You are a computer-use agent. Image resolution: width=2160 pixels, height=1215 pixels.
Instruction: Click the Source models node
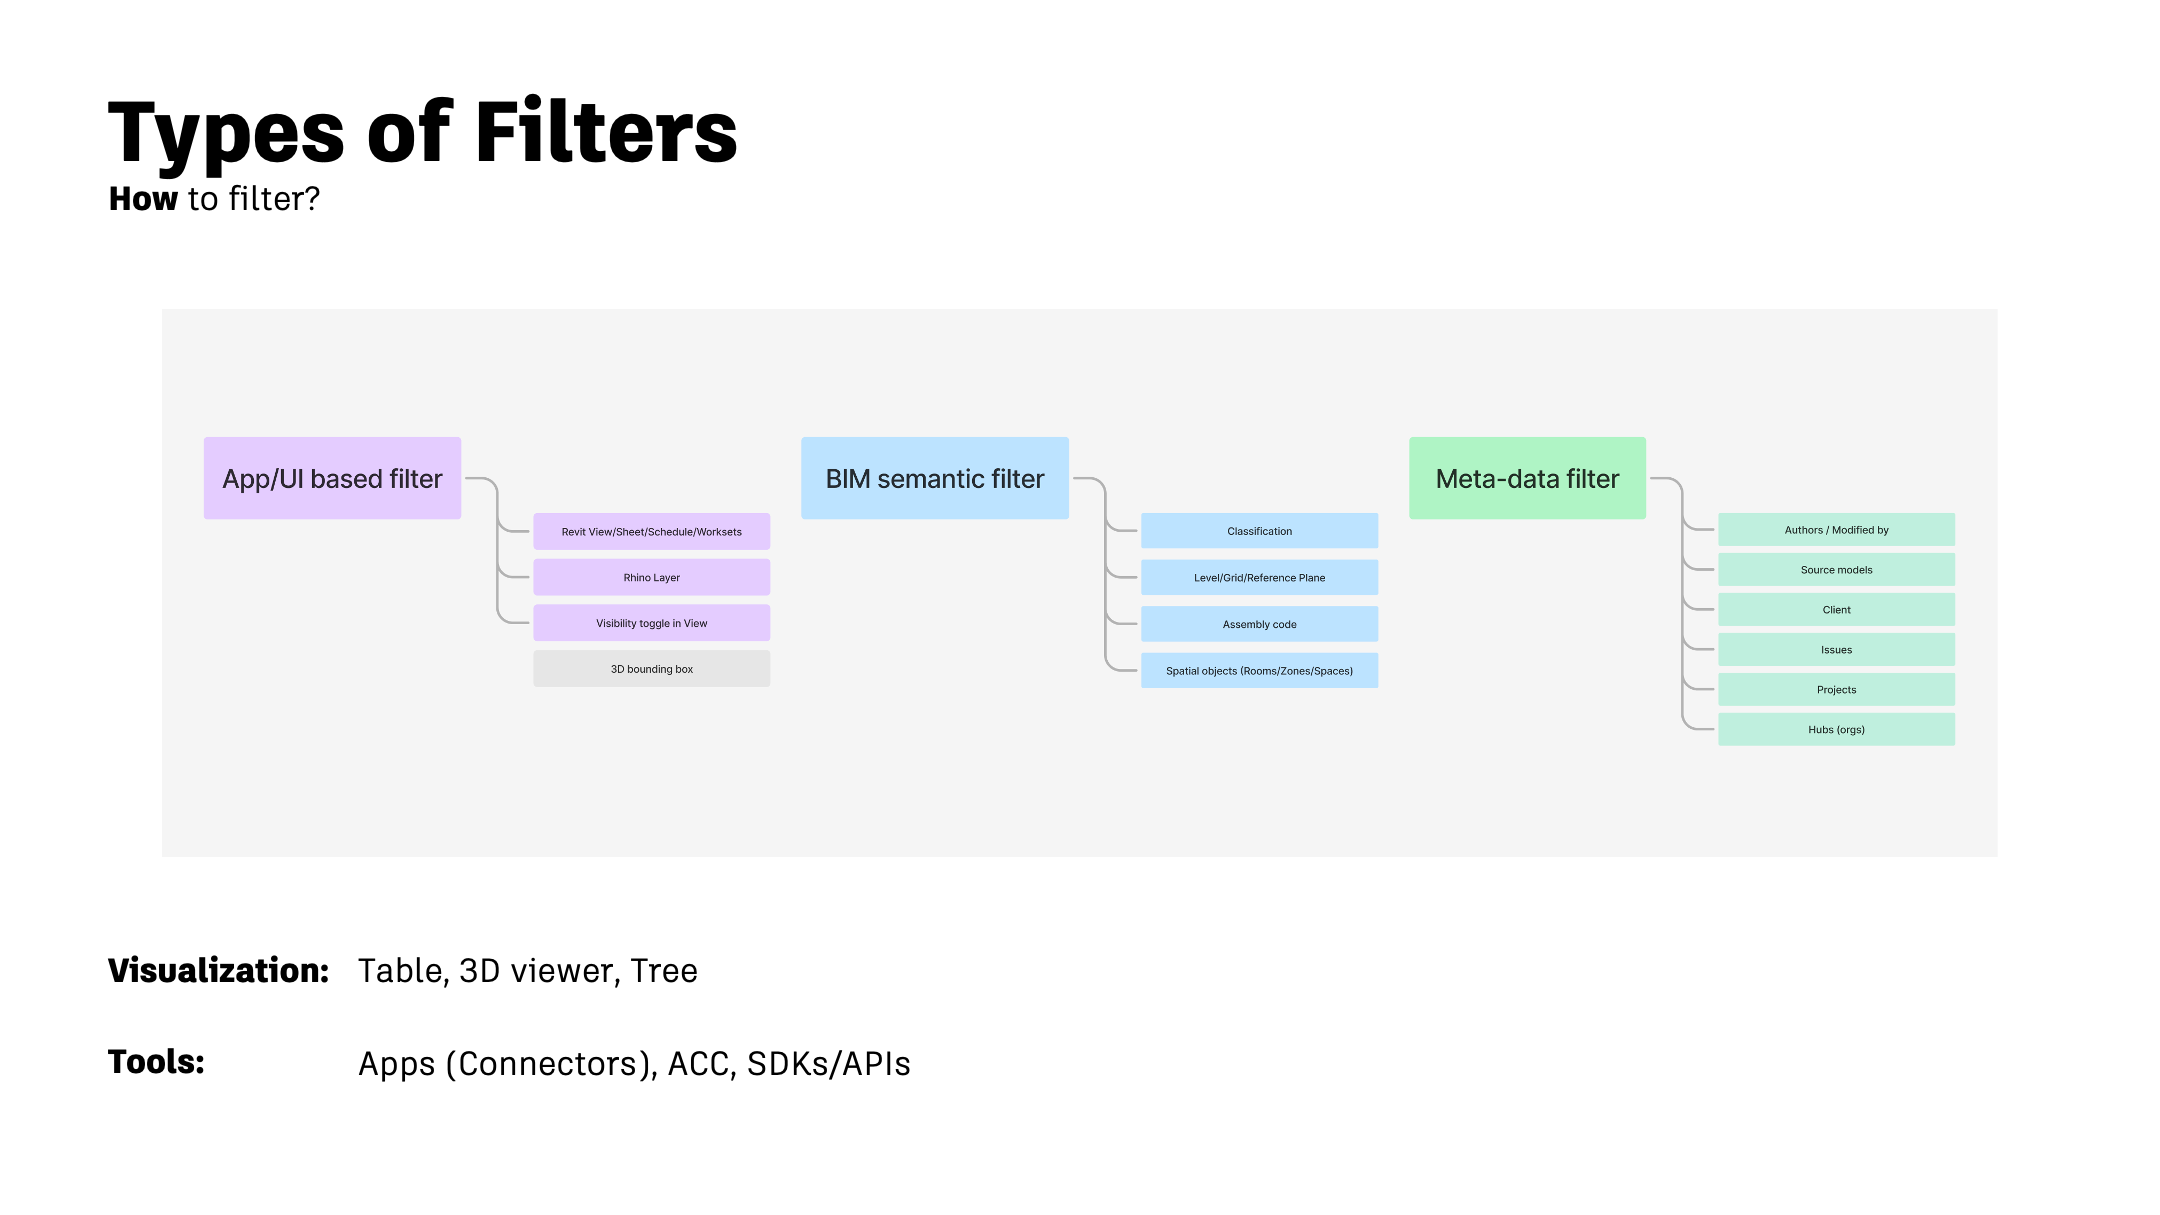click(1836, 570)
